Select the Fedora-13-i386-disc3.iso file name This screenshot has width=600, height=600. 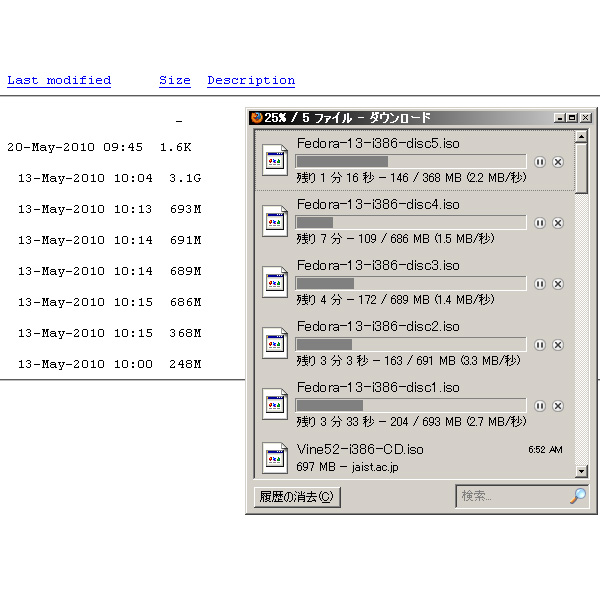tap(378, 265)
